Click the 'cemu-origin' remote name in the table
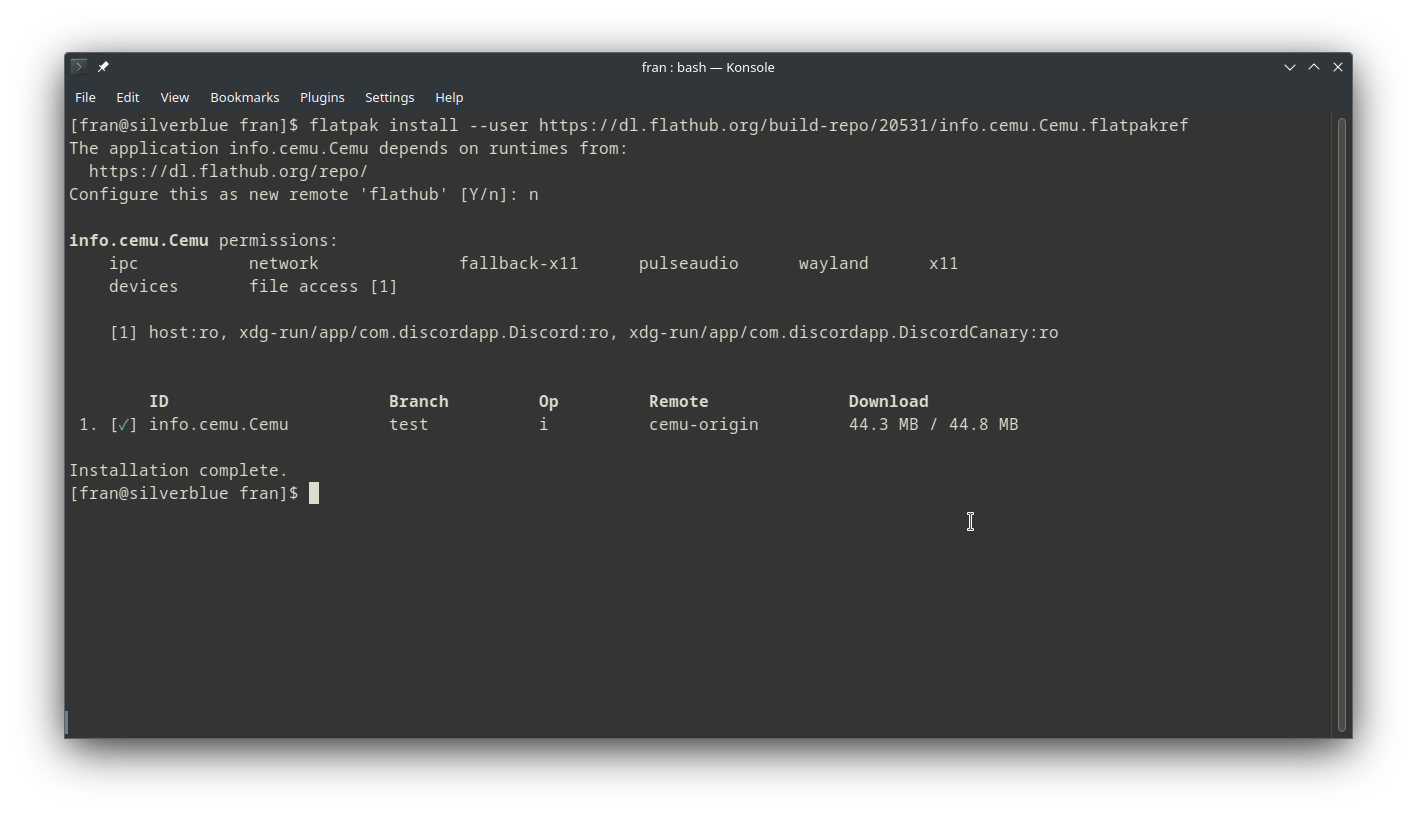 703,424
